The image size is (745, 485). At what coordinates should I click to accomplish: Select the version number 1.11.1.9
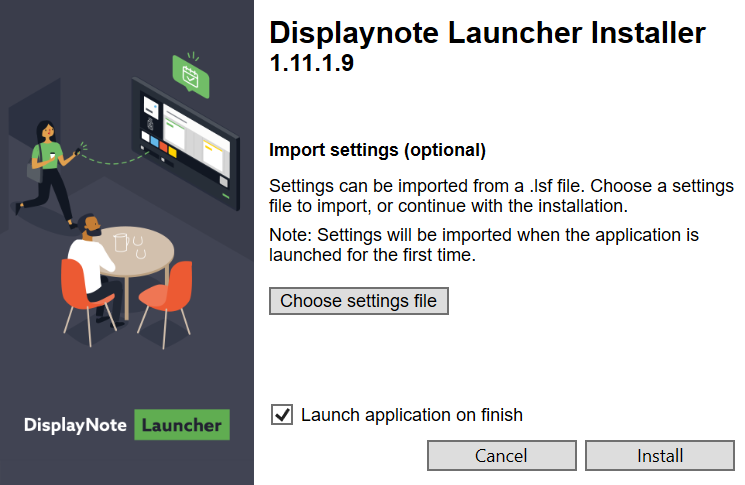pos(312,63)
